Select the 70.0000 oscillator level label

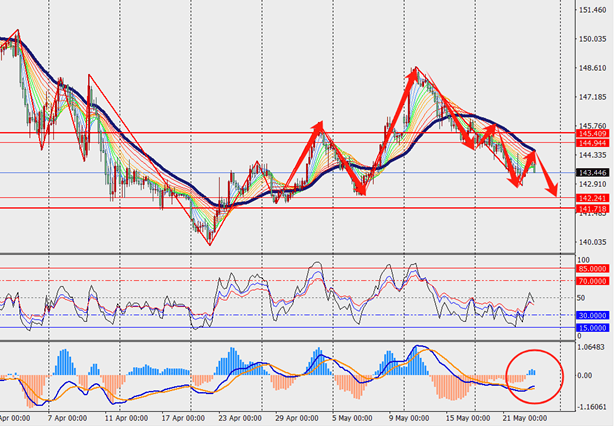coord(591,281)
